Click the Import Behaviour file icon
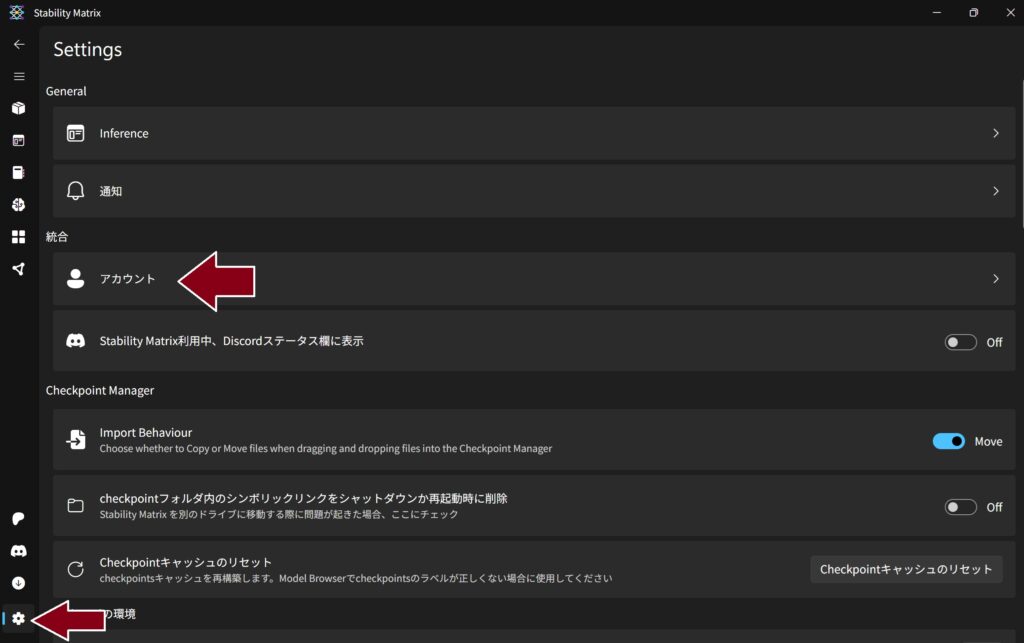 coord(76,439)
